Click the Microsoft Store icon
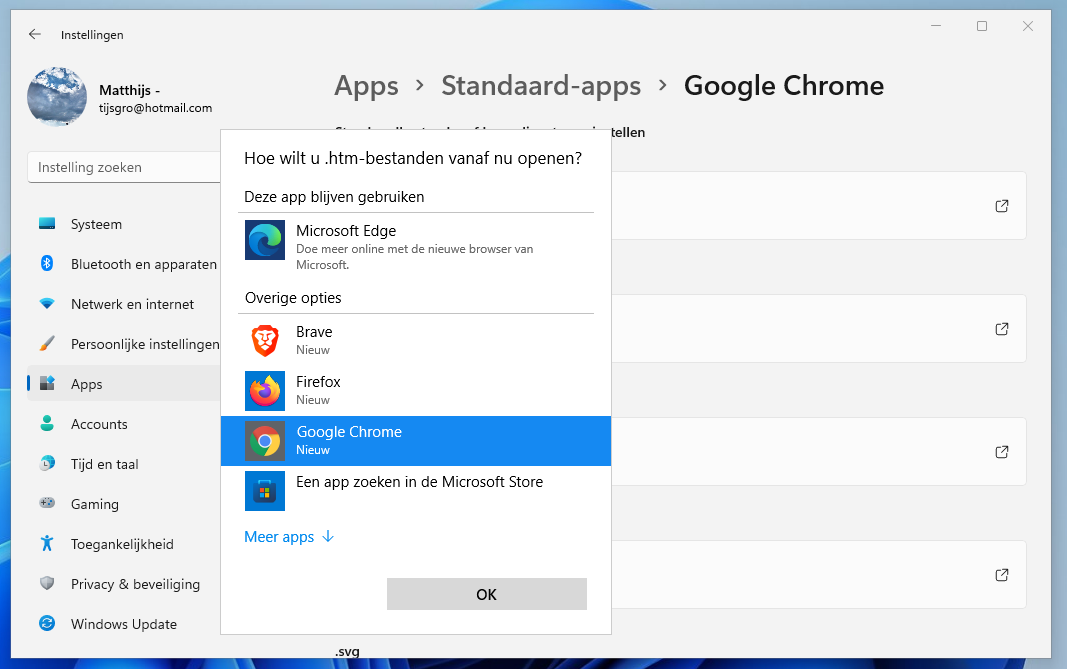Image resolution: width=1067 pixels, height=669 pixels. 265,491
